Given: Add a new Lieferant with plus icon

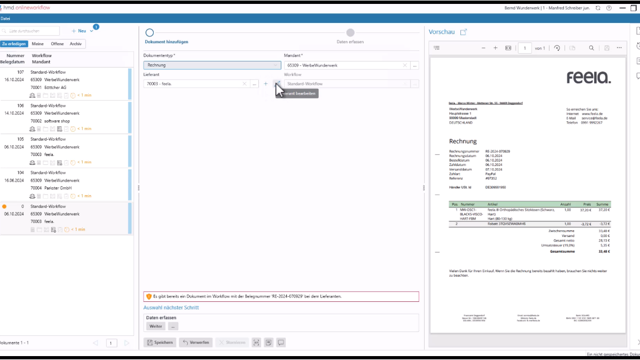Looking at the screenshot, I should (x=266, y=84).
